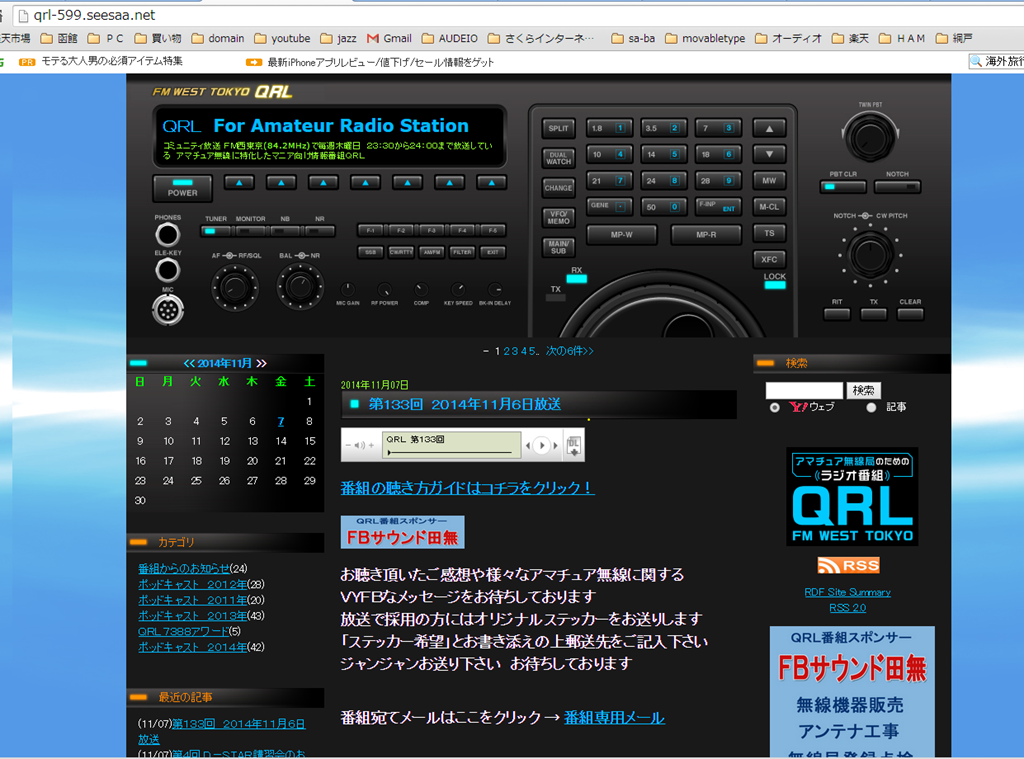
Task: Play the QRL 第133回 audio
Action: click(541, 445)
